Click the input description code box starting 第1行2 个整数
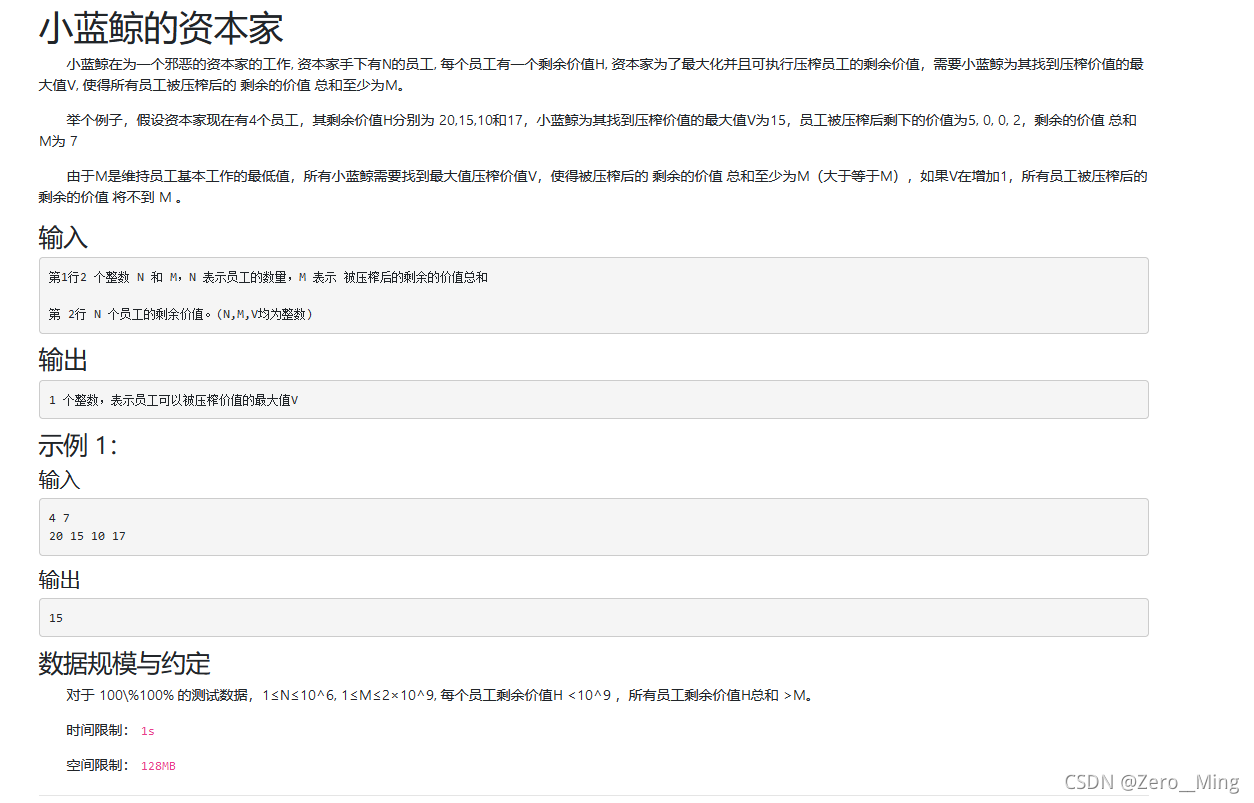Screen dimensions: 1254x803 click(593, 295)
